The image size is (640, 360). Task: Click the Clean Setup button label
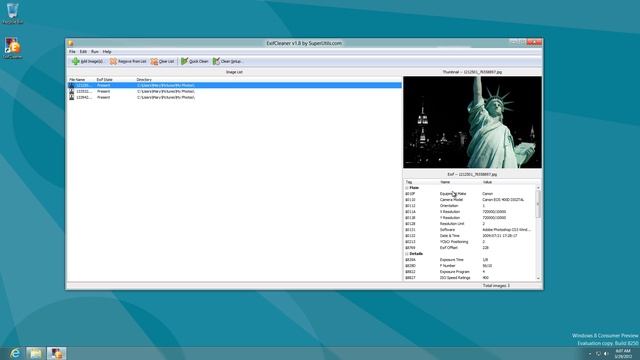(x=231, y=62)
